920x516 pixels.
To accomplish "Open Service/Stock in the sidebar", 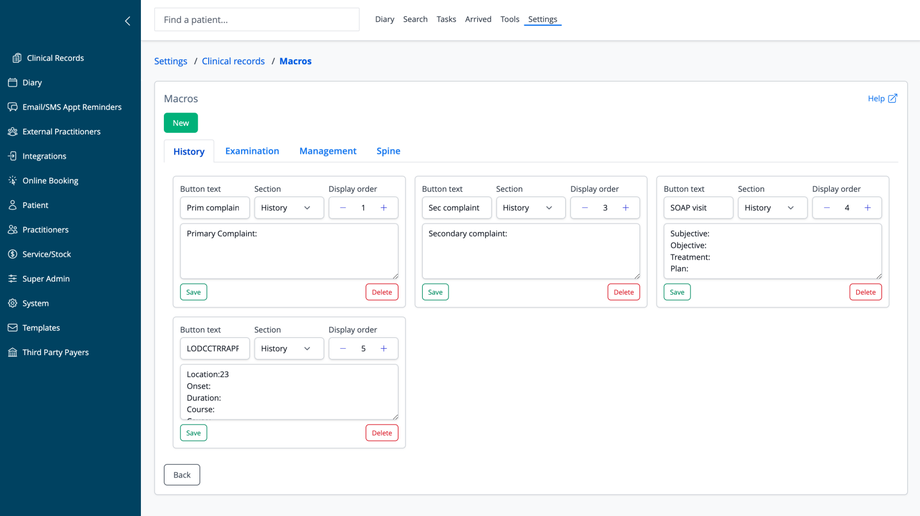I will (x=46, y=254).
